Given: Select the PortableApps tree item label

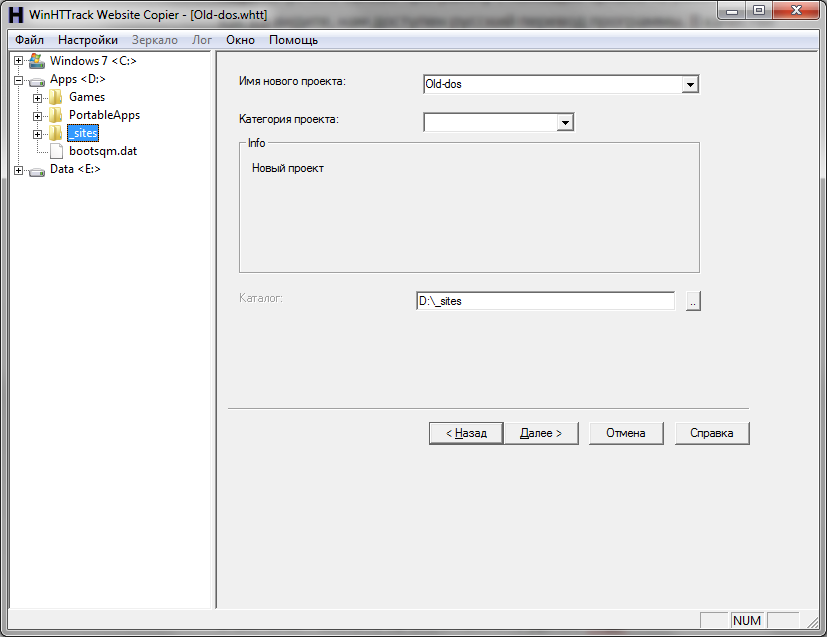Looking at the screenshot, I should tap(104, 115).
